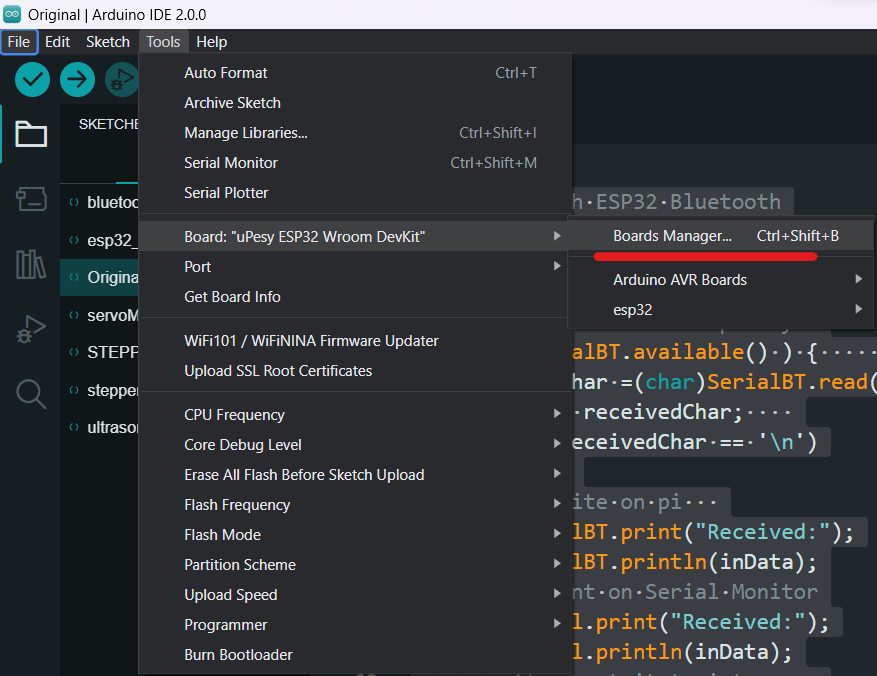The image size is (877, 676).
Task: Click the SKETCHBOOK panel heading
Action: click(109, 124)
